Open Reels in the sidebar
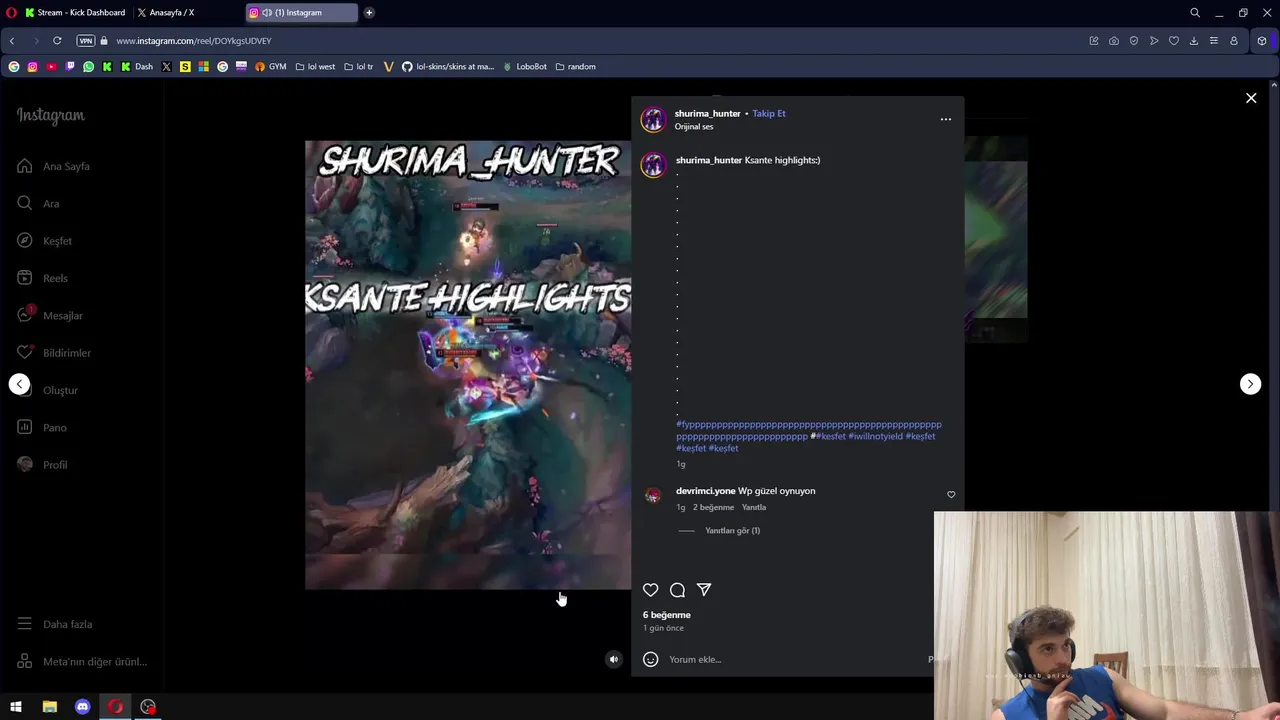Screen dimensions: 1280x720 pyautogui.click(x=42, y=278)
